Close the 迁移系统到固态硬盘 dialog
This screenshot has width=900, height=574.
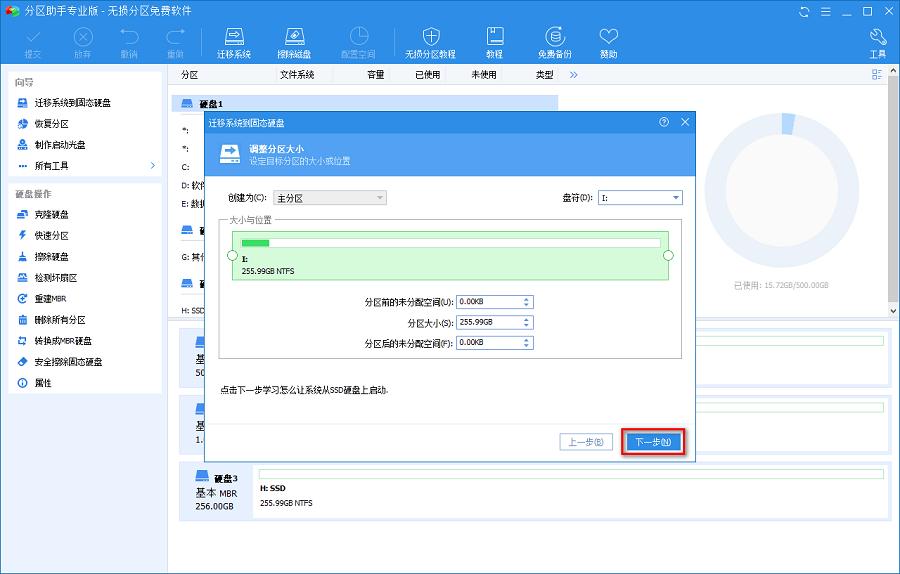click(x=685, y=122)
